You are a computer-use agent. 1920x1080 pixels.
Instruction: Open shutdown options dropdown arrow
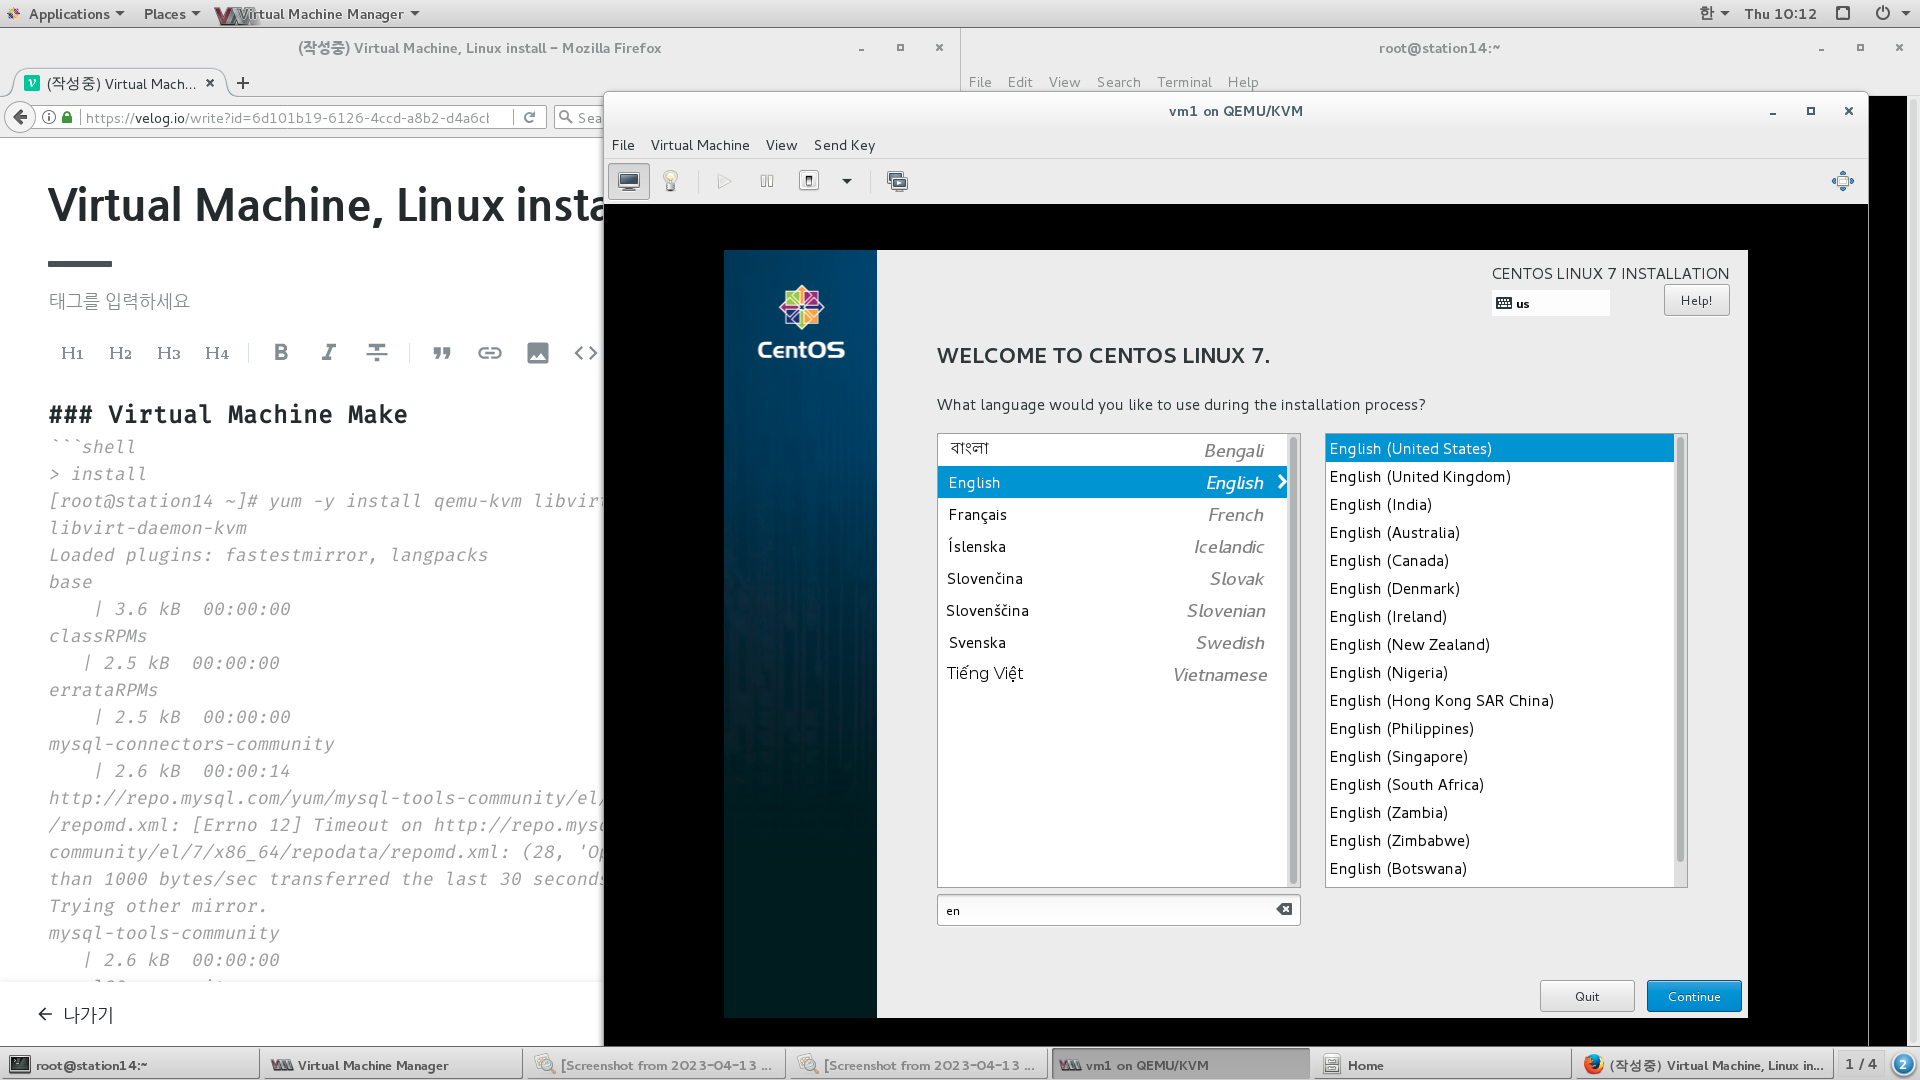847,181
